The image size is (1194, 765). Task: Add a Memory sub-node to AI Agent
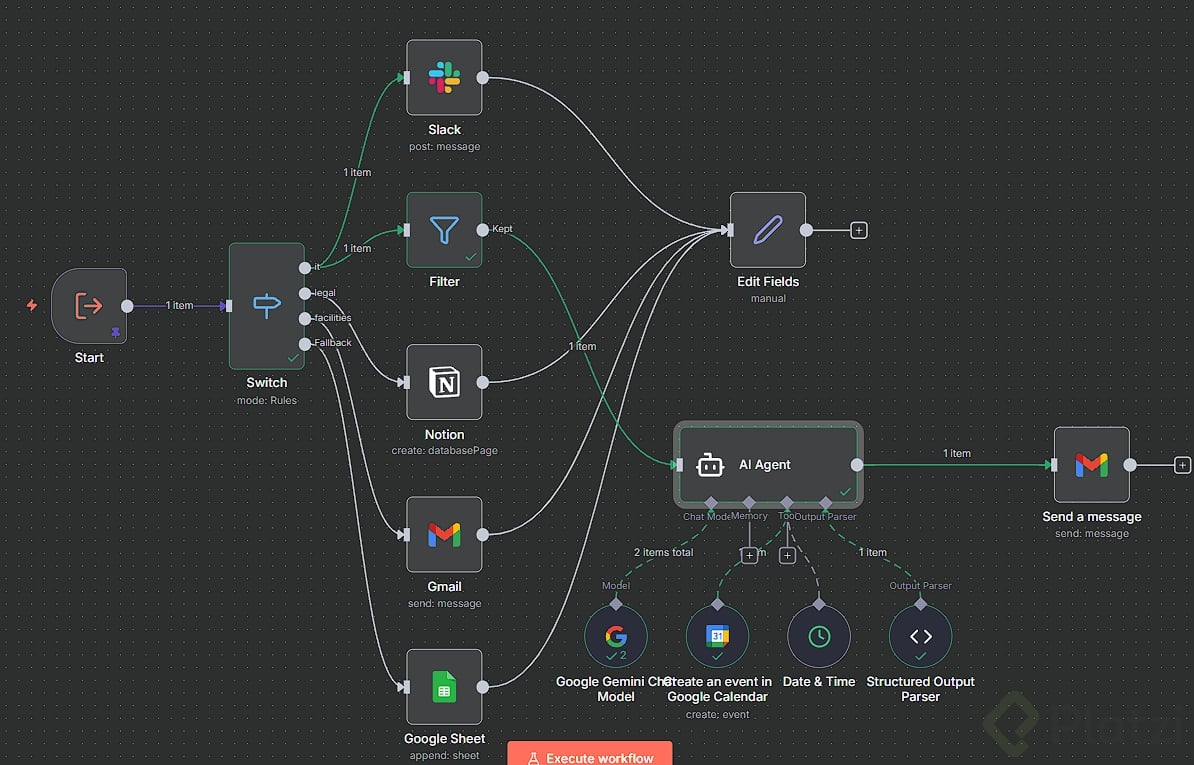tap(749, 556)
